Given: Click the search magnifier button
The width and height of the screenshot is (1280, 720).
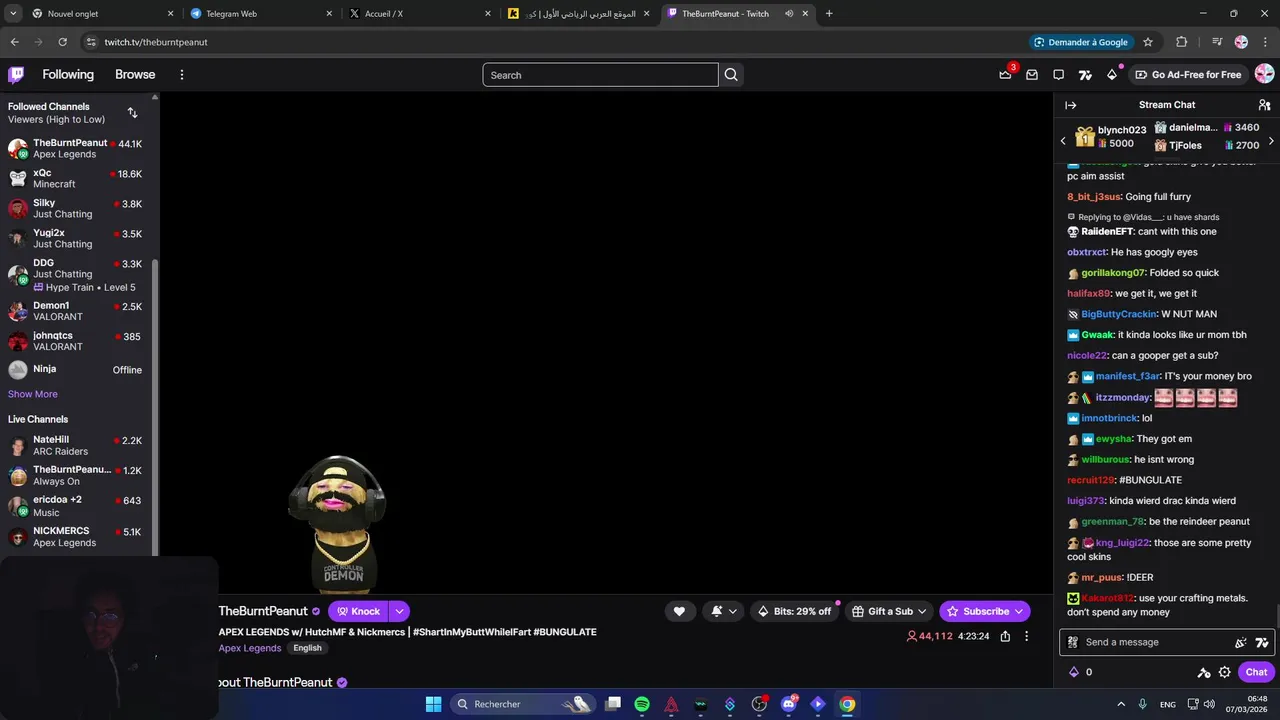Looking at the screenshot, I should pos(731,75).
